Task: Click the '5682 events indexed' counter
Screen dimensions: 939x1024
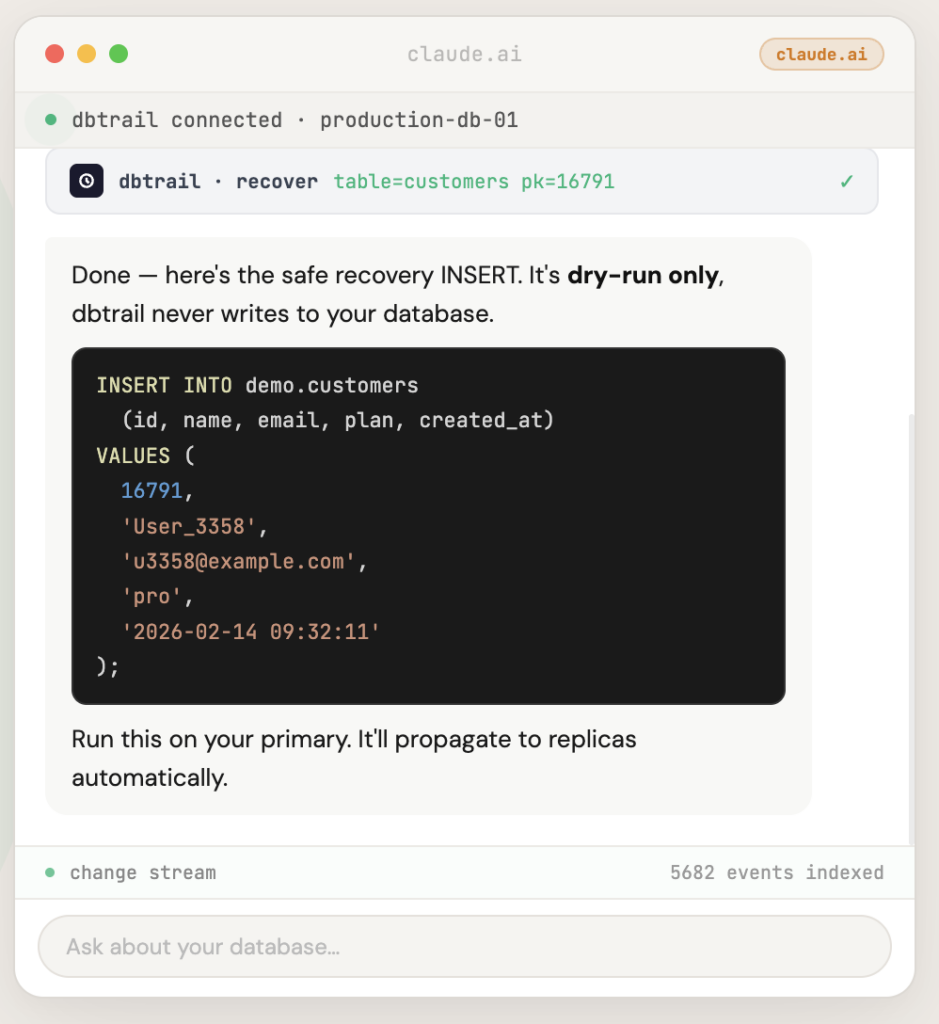Action: 776,873
